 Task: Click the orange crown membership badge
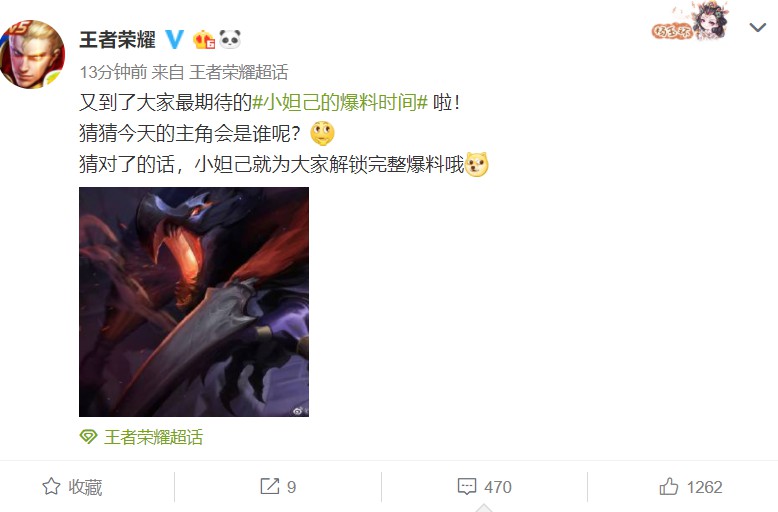point(203,39)
